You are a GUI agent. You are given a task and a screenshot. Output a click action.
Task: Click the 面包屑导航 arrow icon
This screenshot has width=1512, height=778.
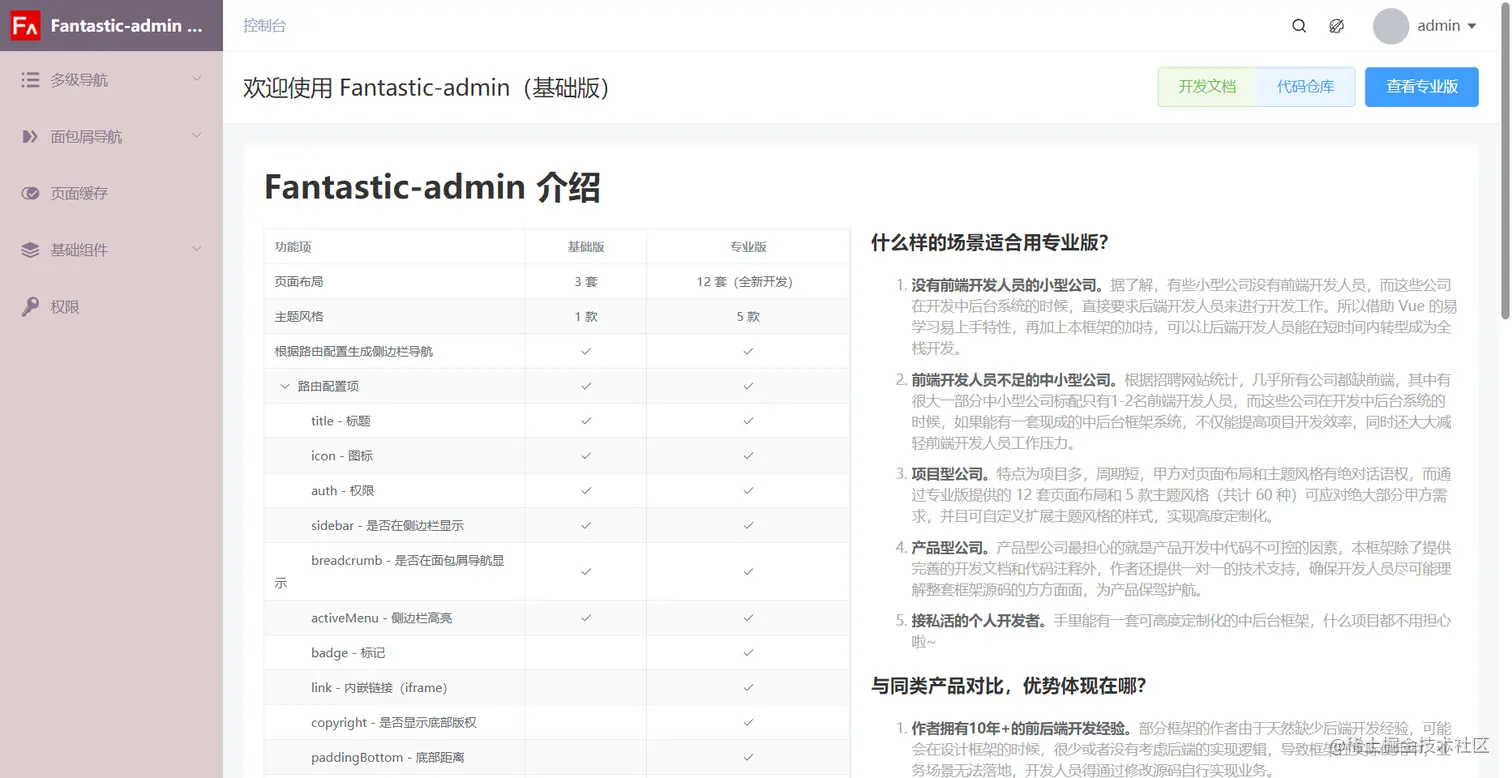30,136
